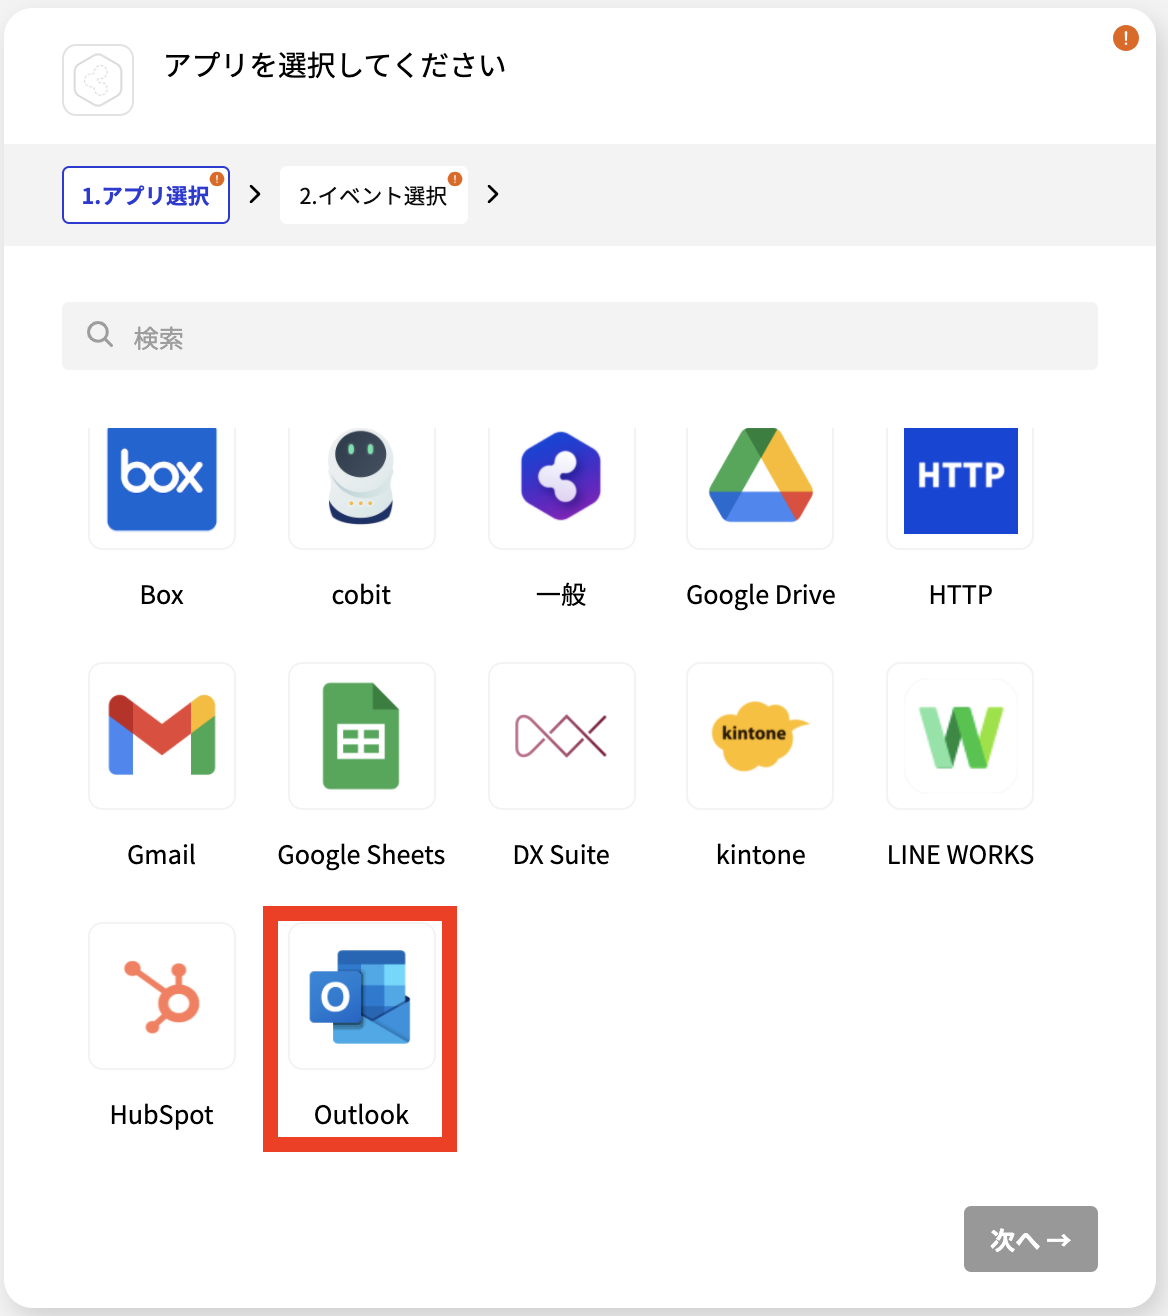The height and width of the screenshot is (1316, 1168).
Task: Switch to the 1.アプリ選択 step tab
Action: click(x=146, y=195)
